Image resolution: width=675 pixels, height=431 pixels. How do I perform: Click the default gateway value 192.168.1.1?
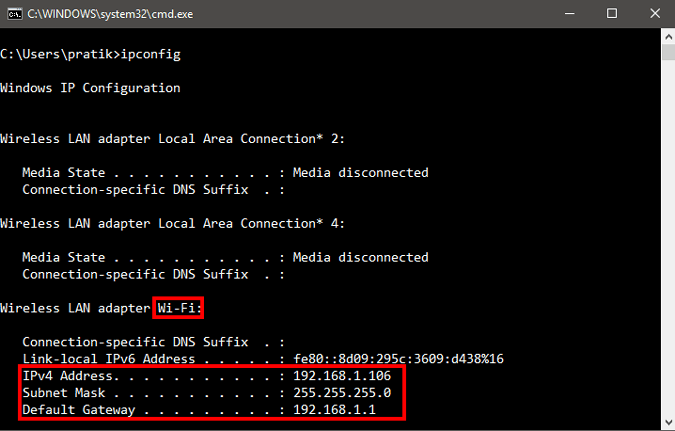tap(334, 409)
